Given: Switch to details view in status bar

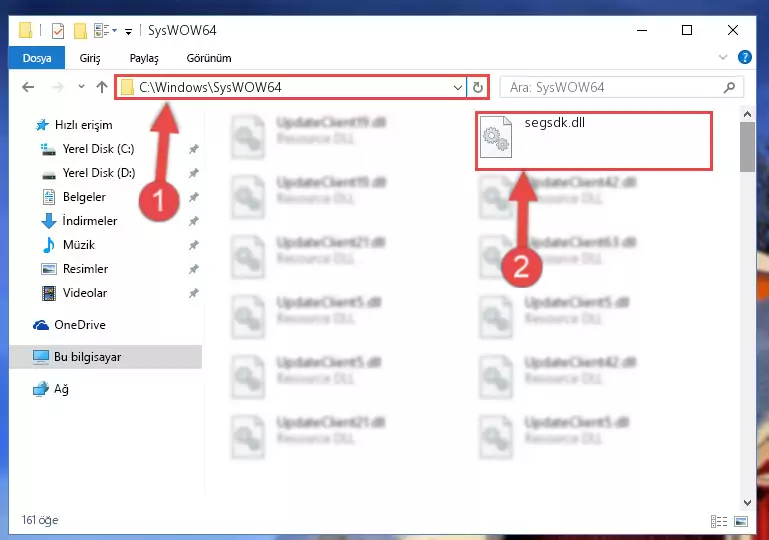Looking at the screenshot, I should point(719,521).
